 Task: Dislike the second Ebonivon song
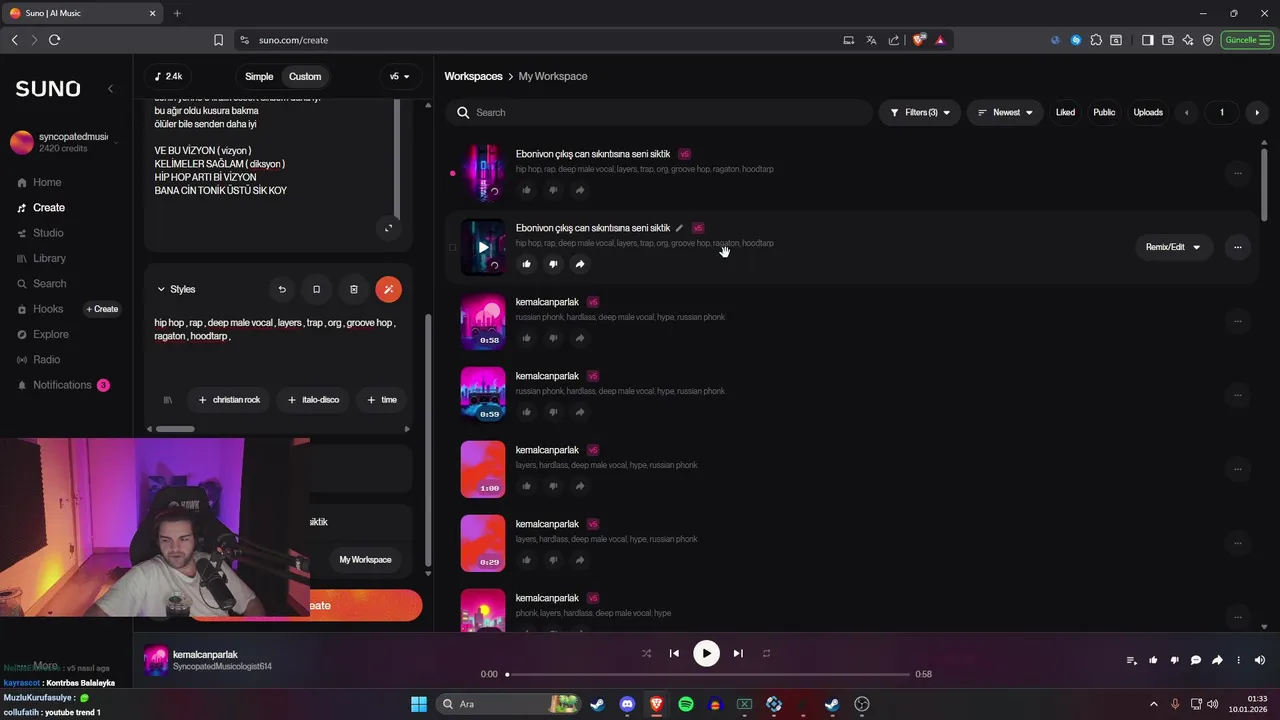click(553, 264)
